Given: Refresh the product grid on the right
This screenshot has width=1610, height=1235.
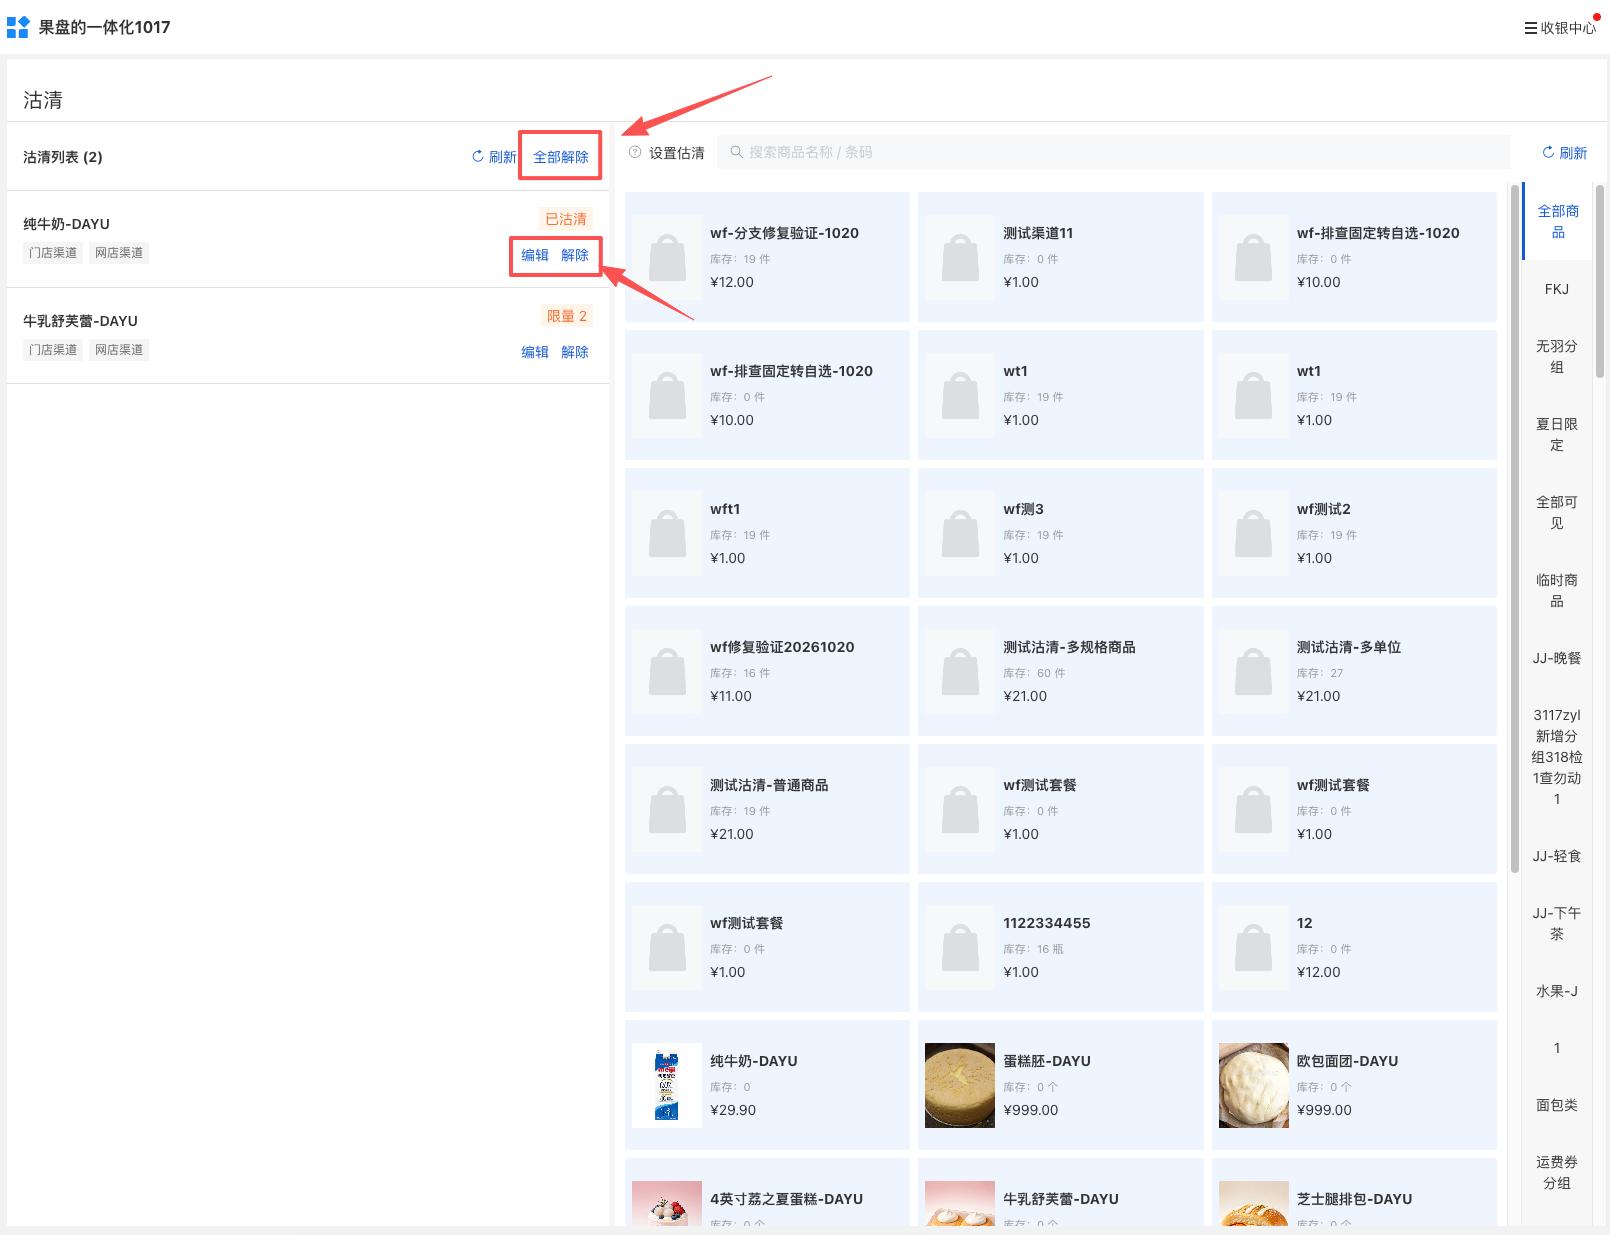Looking at the screenshot, I should [1565, 153].
